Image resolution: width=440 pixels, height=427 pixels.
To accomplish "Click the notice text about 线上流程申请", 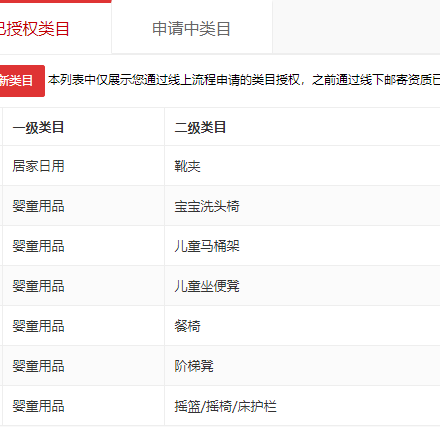I will coord(244,80).
